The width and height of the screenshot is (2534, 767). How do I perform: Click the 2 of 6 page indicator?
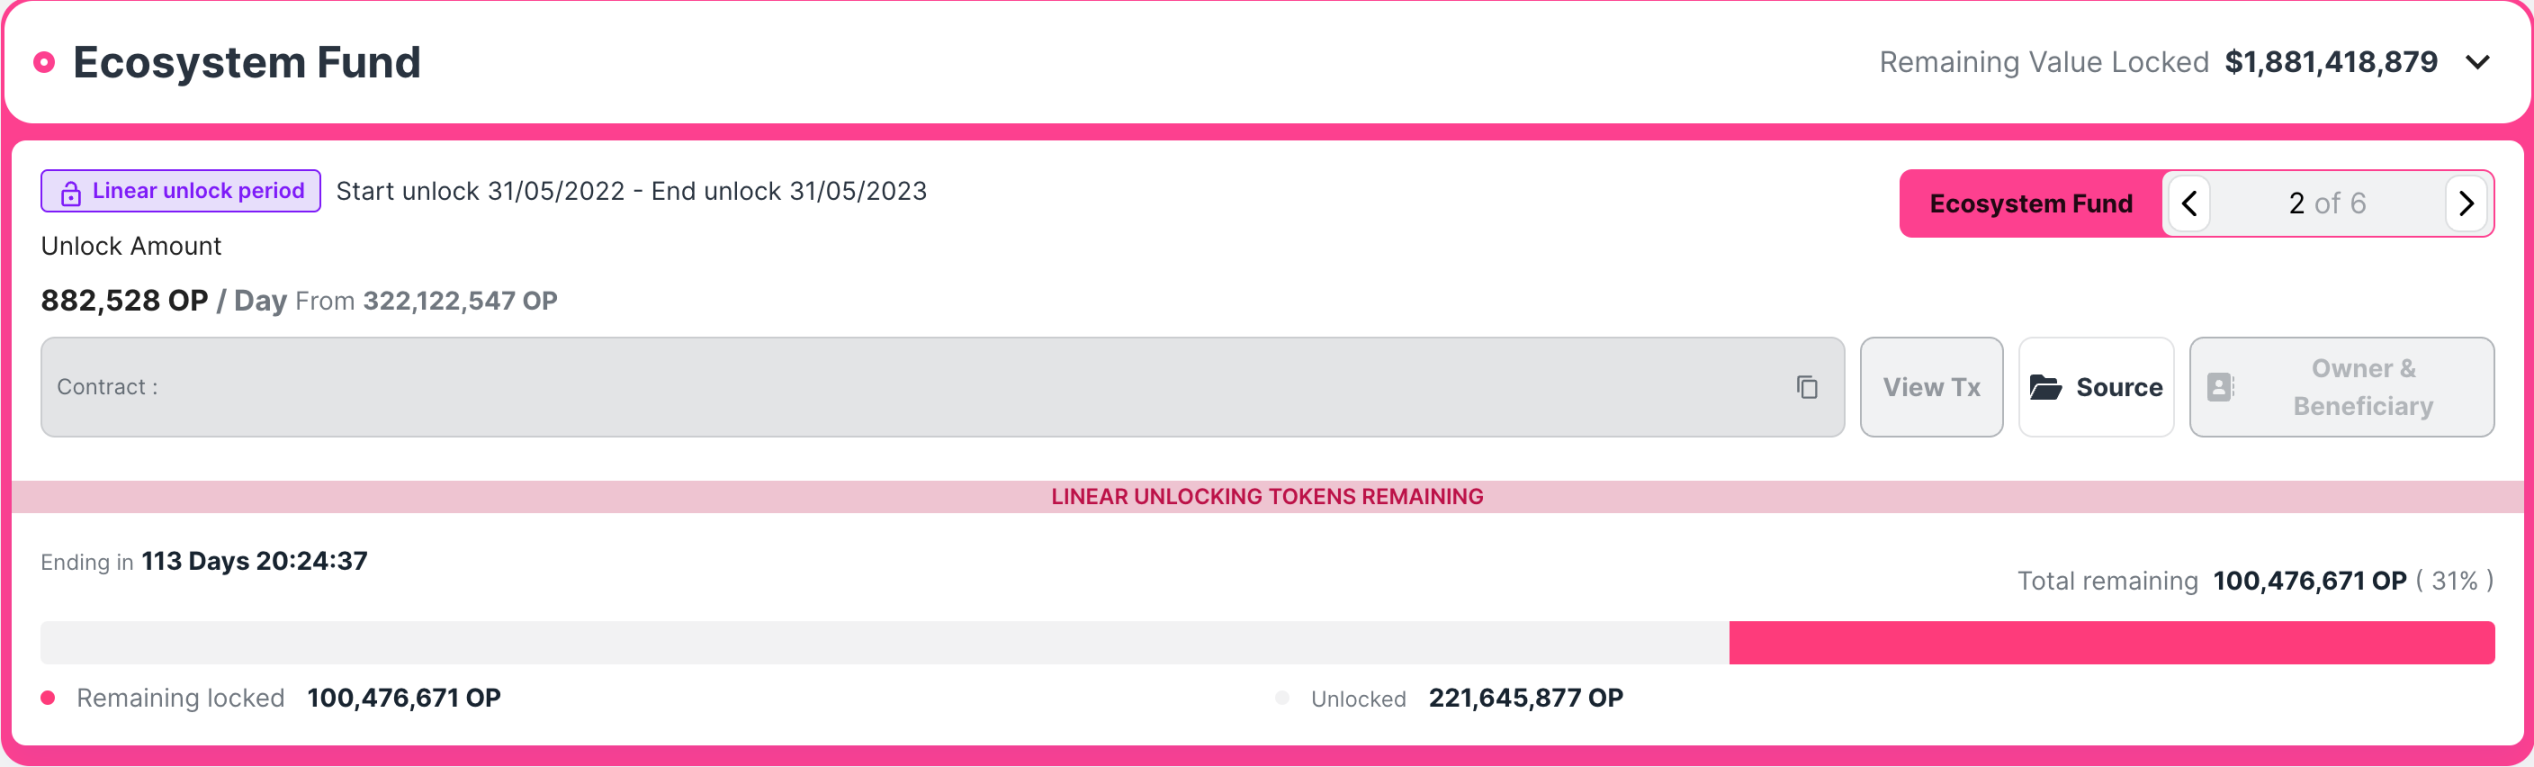click(2327, 204)
